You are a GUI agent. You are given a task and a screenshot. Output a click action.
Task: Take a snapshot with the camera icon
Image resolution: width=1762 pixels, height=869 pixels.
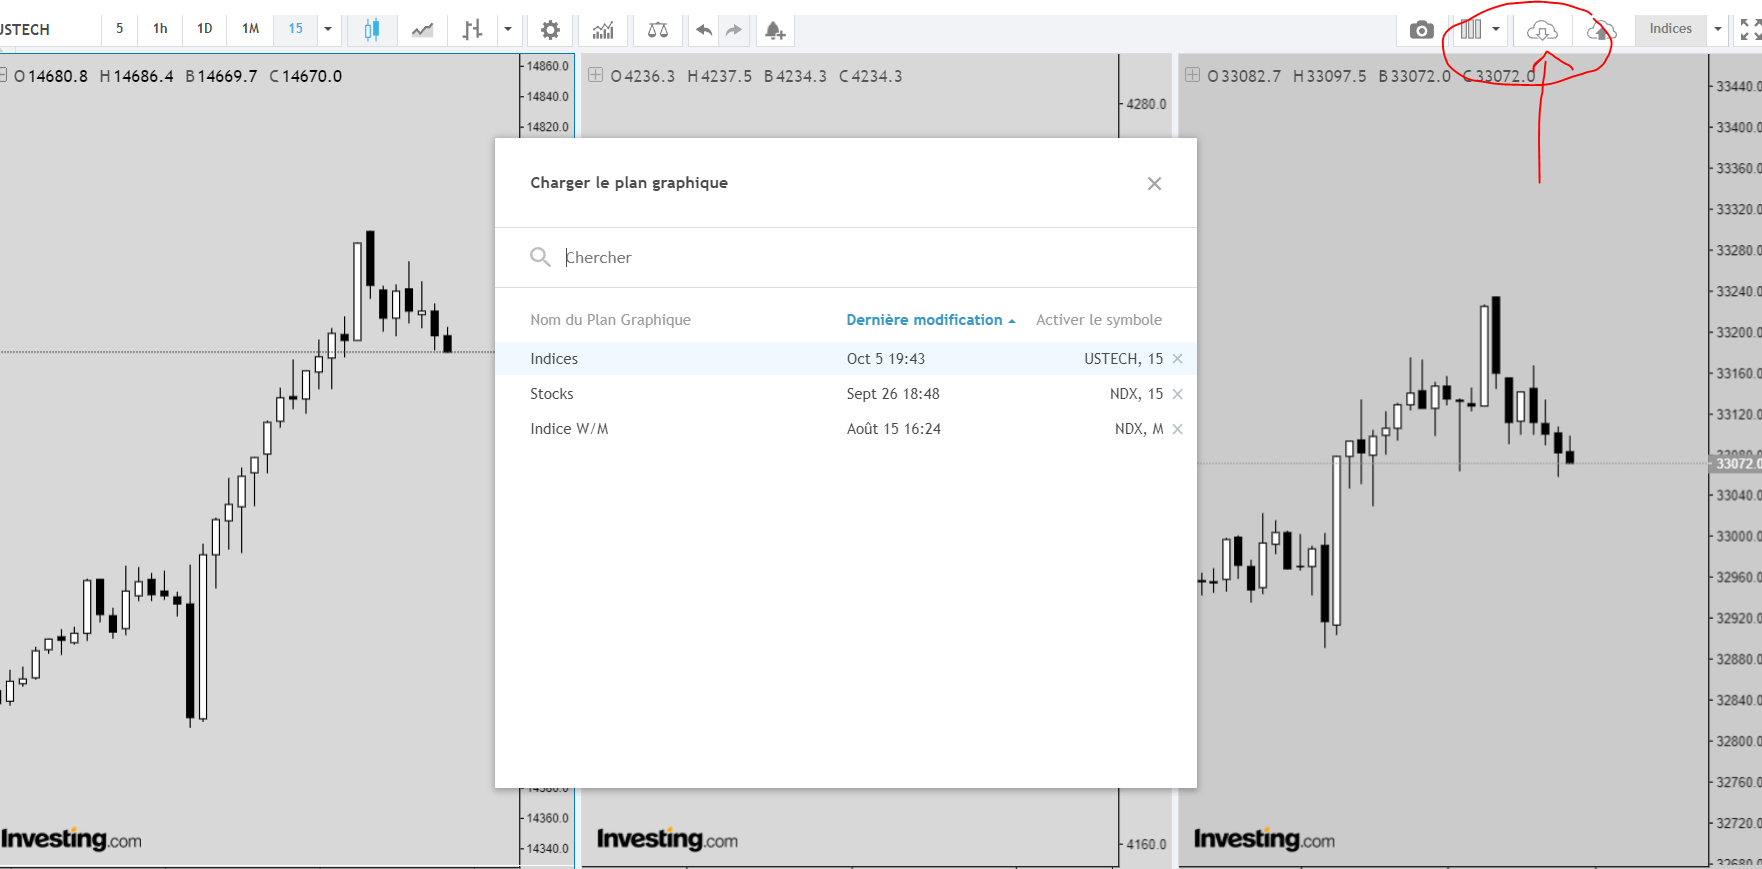(x=1421, y=30)
